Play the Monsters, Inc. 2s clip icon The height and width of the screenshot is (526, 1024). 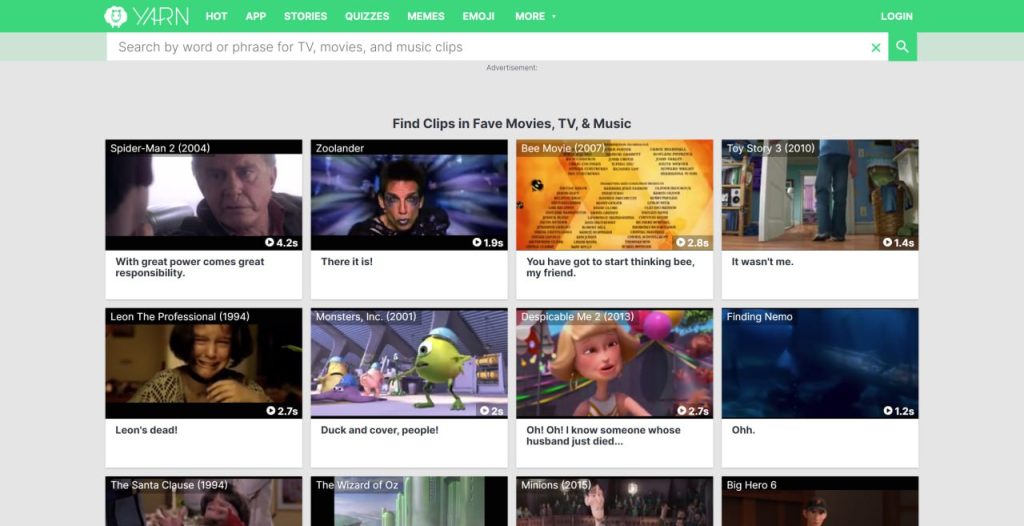point(485,411)
